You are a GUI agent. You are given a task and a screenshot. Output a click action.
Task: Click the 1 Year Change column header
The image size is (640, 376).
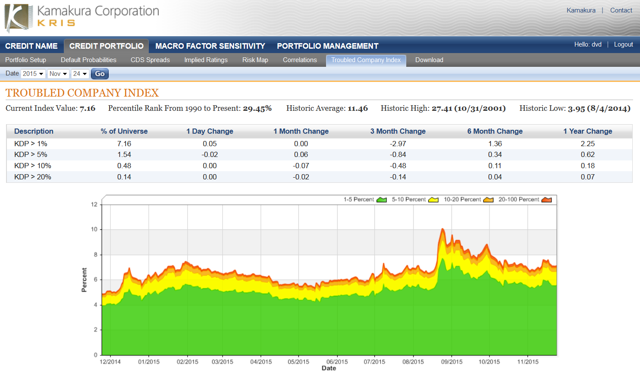pyautogui.click(x=588, y=131)
